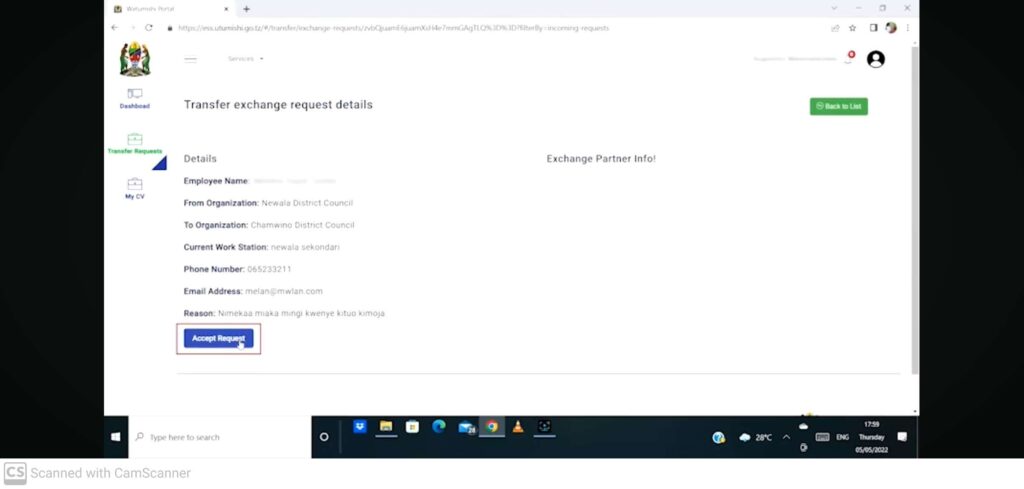Open the Dashboard sidebar icon

coord(134,98)
